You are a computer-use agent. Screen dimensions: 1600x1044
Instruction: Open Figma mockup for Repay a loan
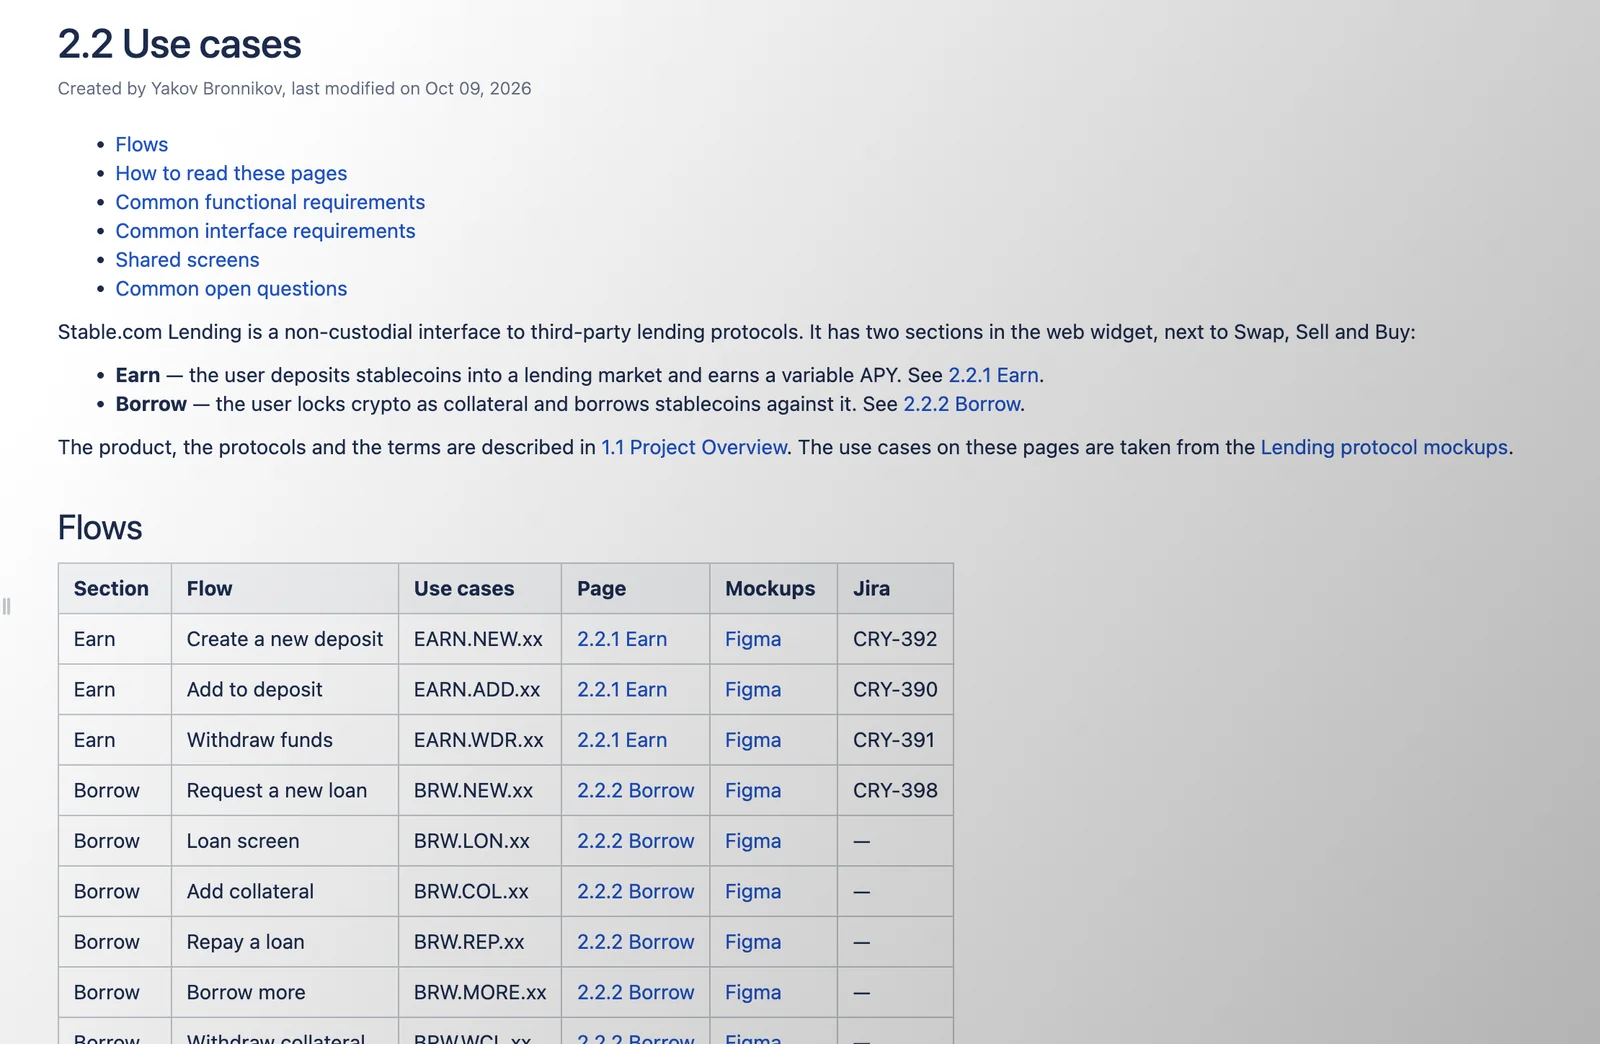753,942
